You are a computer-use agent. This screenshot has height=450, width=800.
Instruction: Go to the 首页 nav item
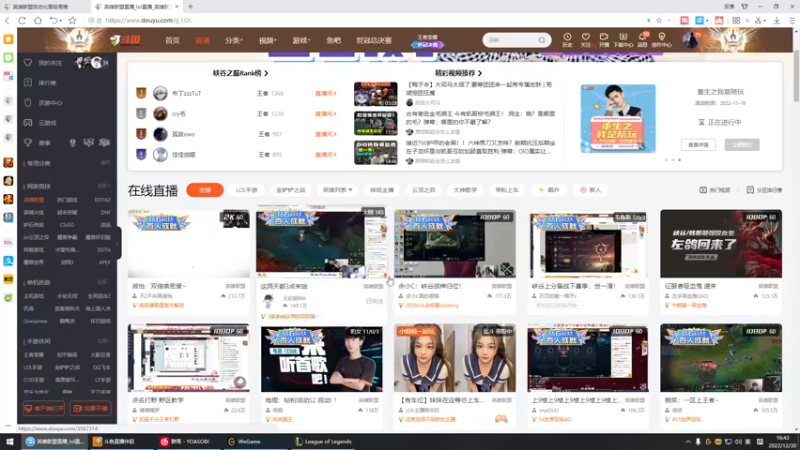(x=172, y=40)
